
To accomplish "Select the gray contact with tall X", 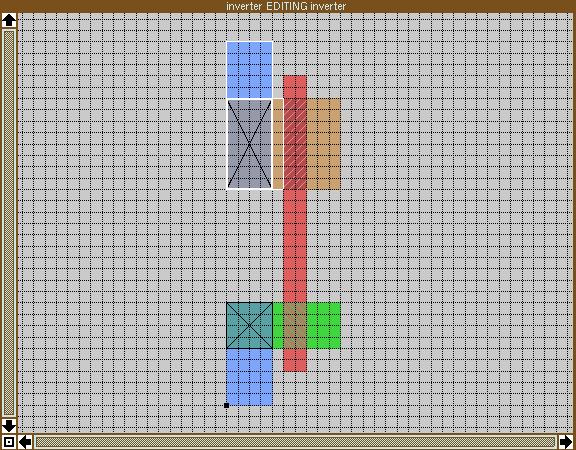I will [249, 144].
